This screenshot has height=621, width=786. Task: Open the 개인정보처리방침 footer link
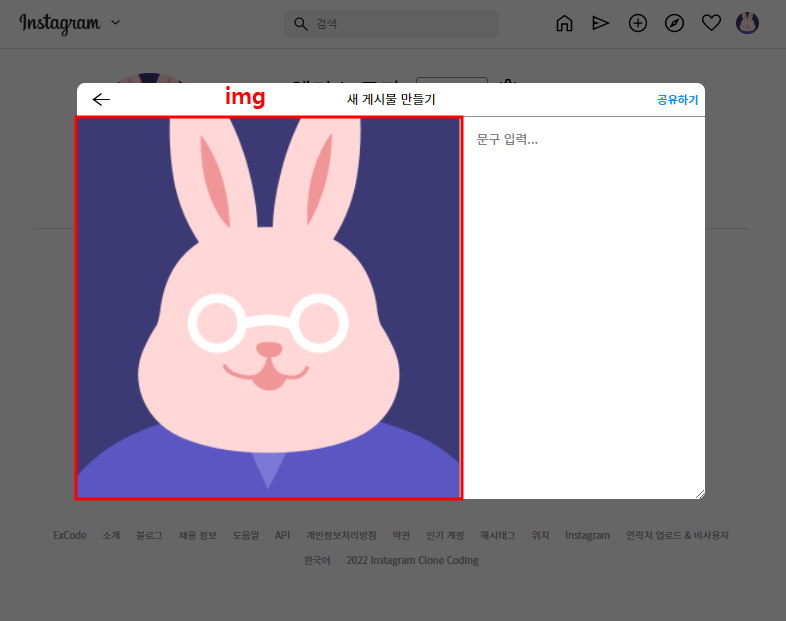click(x=341, y=535)
